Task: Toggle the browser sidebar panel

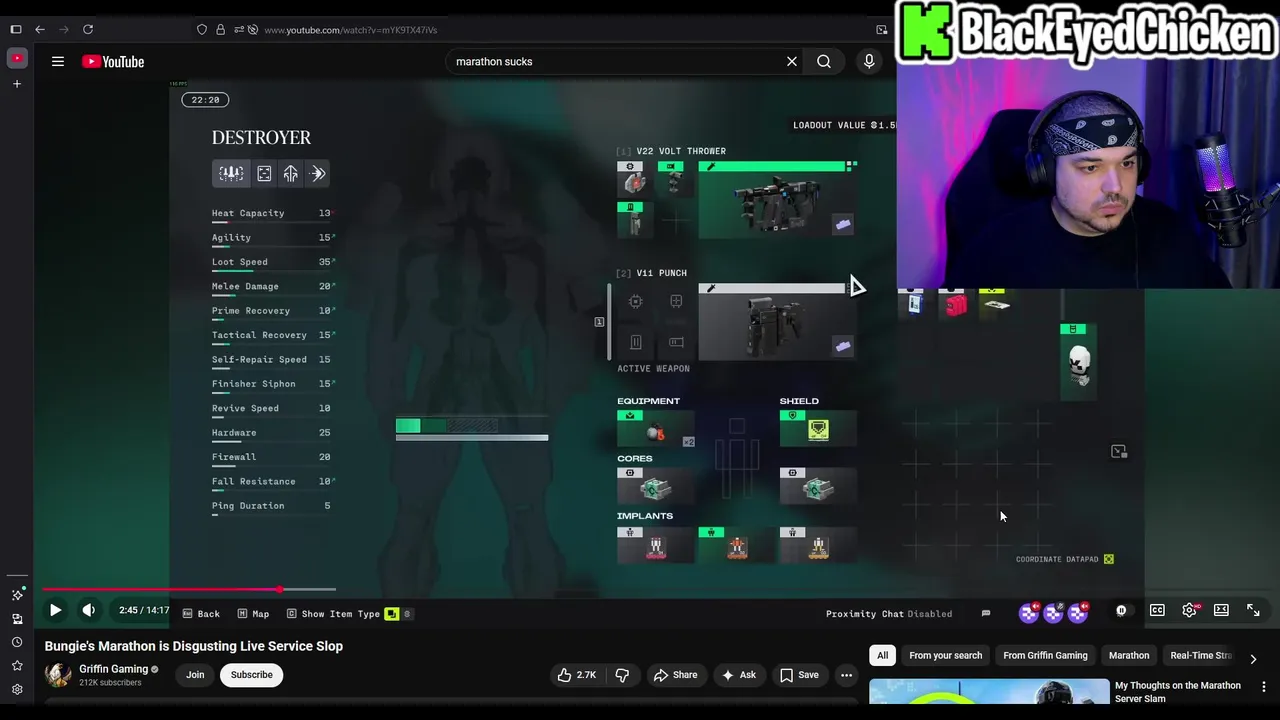Action: pos(16,30)
